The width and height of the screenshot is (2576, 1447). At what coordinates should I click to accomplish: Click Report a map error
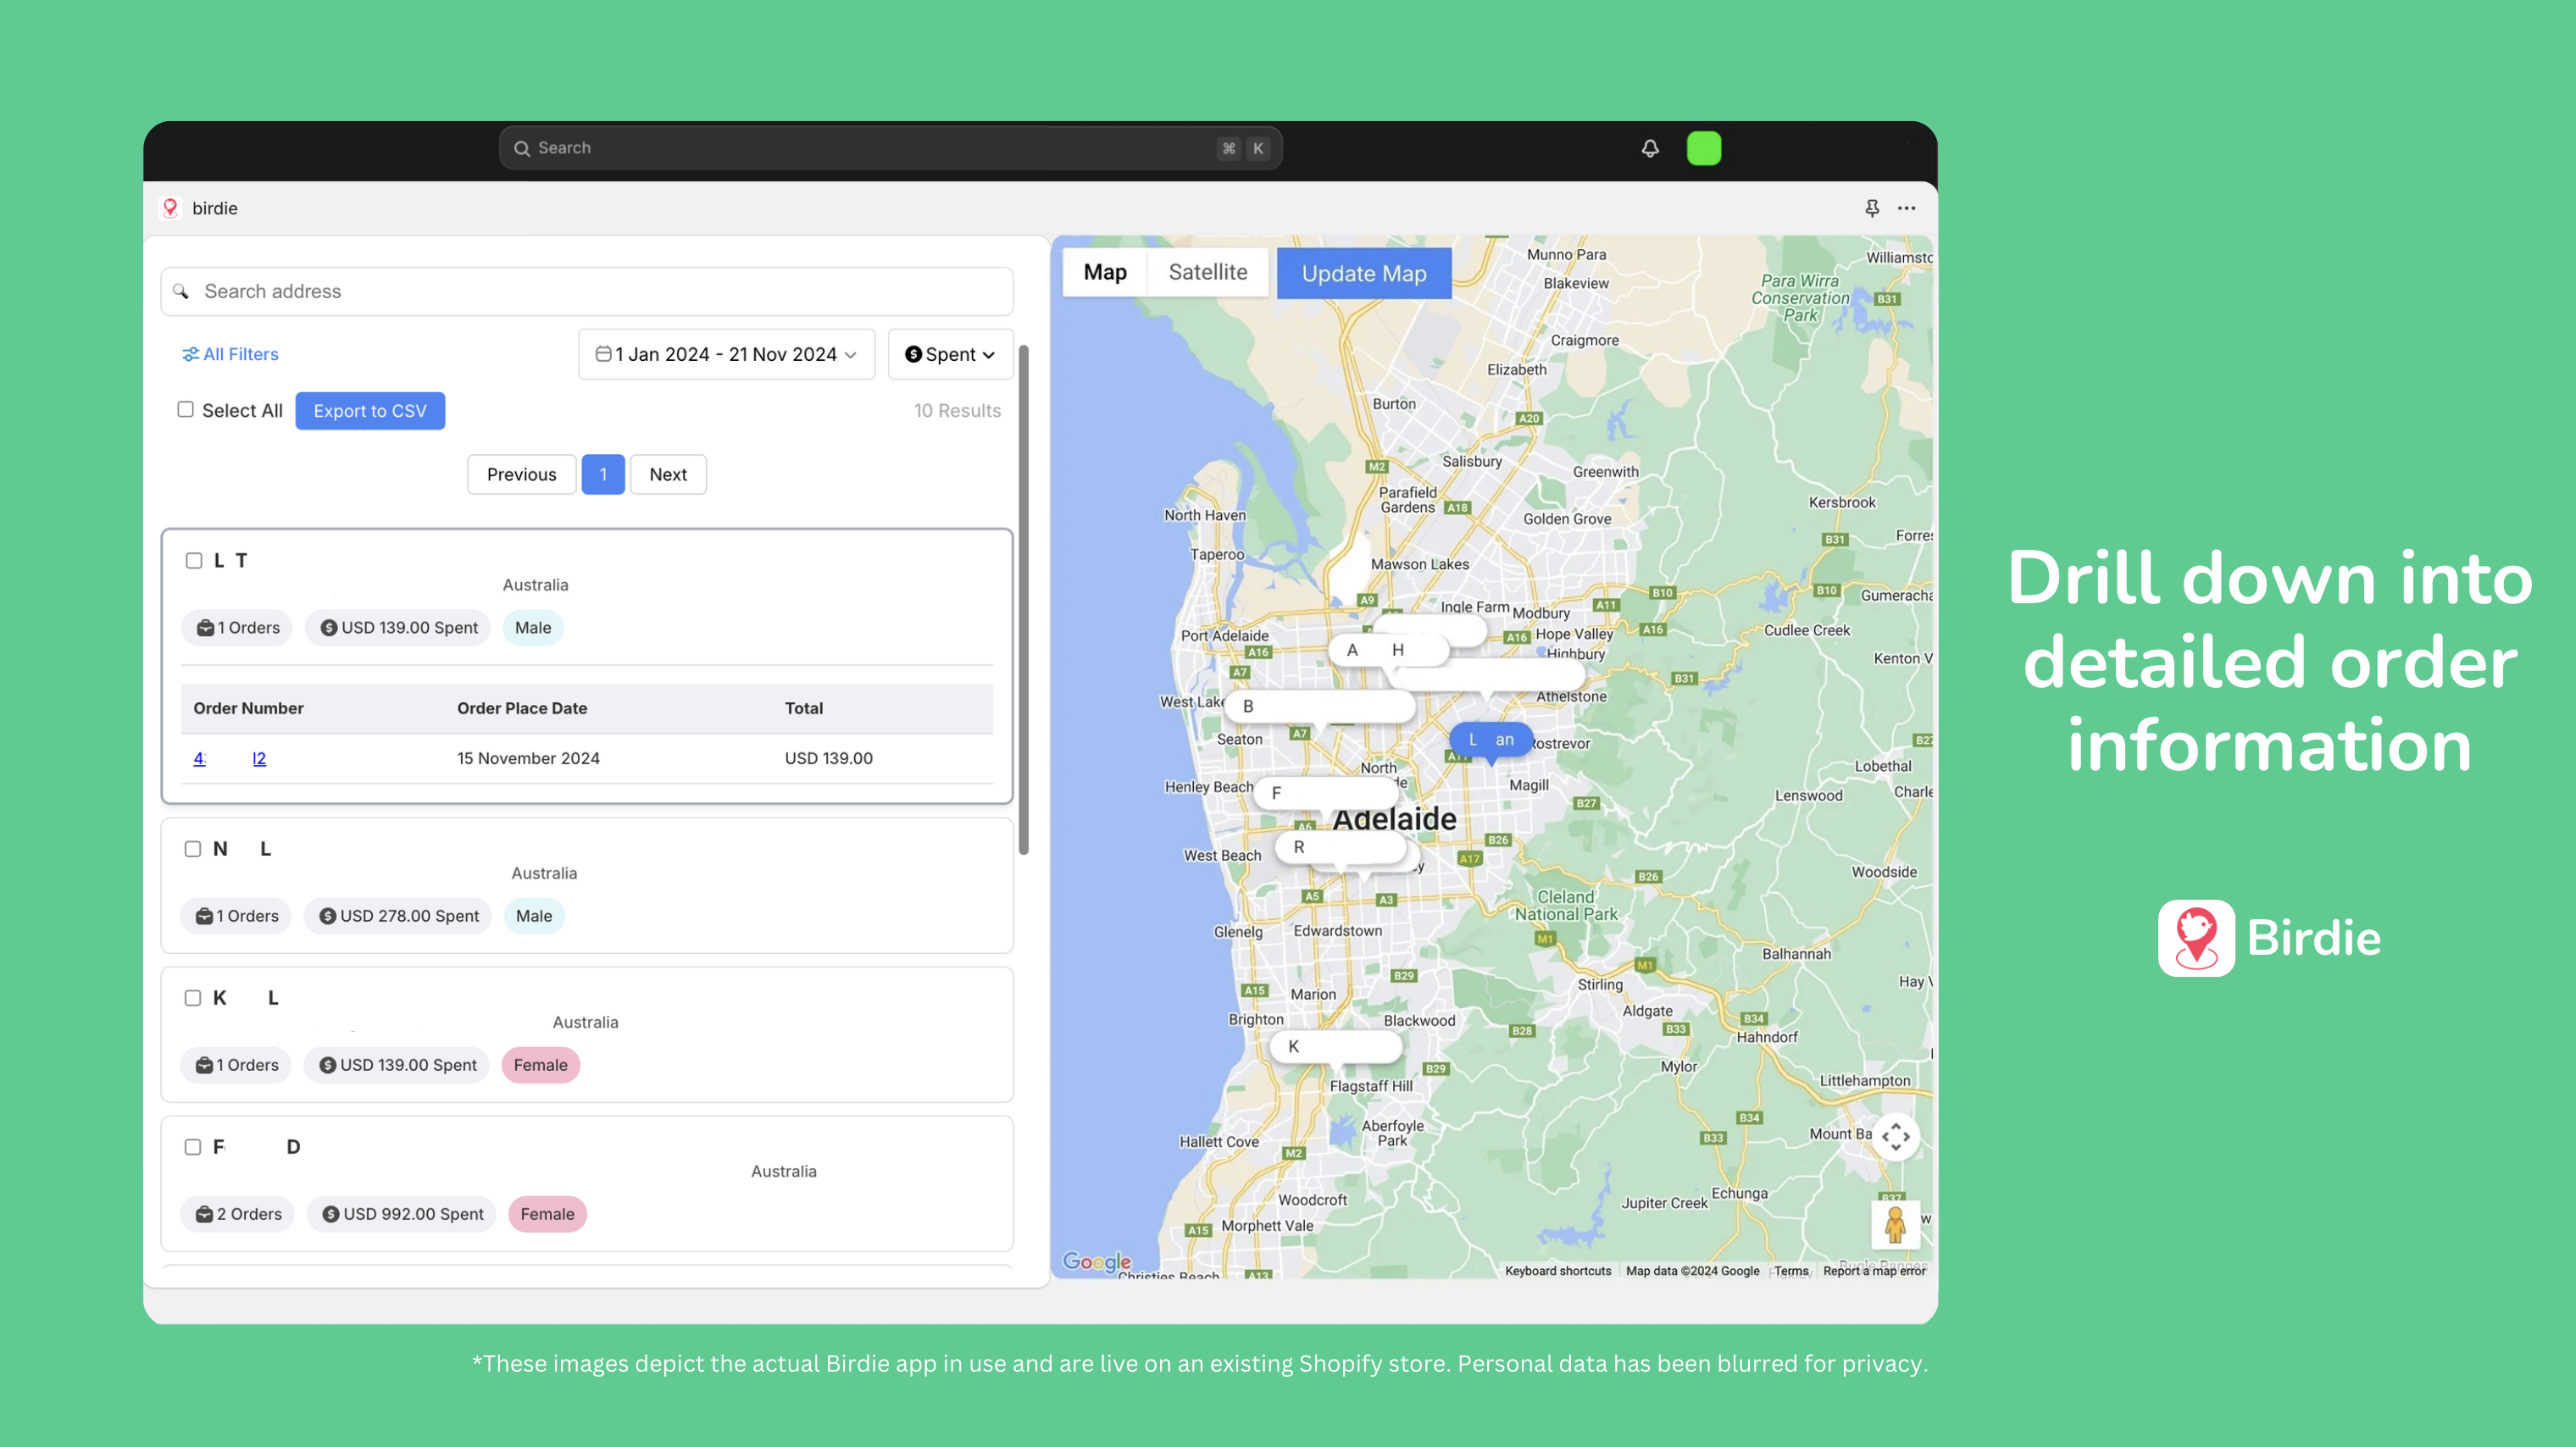tap(1874, 1271)
